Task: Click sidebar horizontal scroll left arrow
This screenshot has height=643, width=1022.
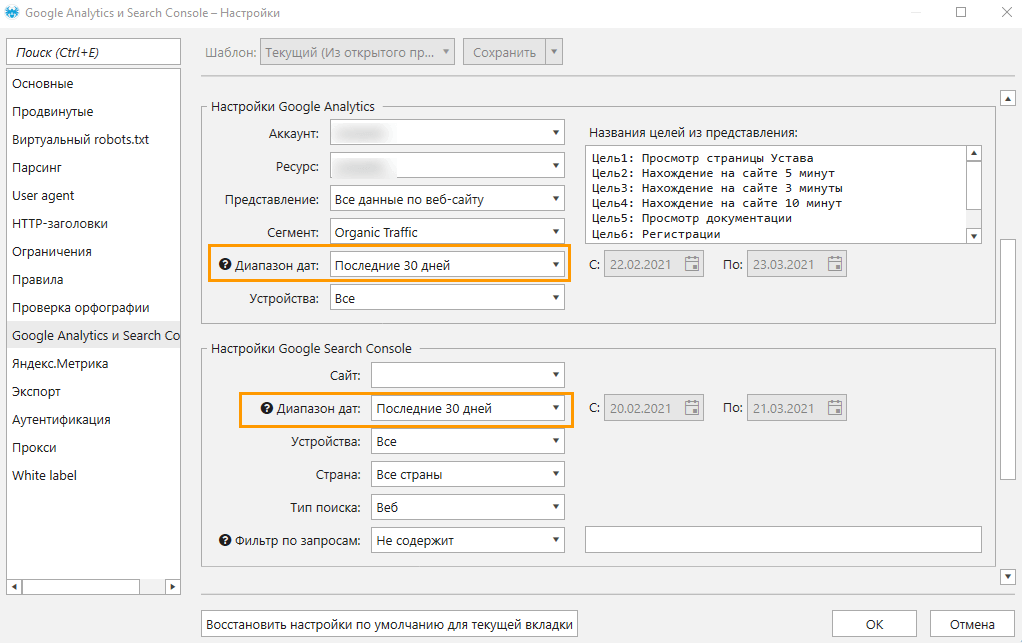Action: coord(14,586)
